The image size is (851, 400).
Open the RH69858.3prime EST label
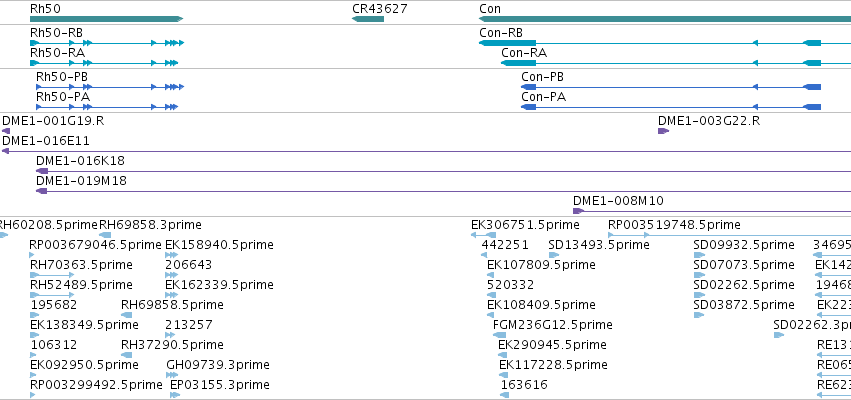coord(150,225)
